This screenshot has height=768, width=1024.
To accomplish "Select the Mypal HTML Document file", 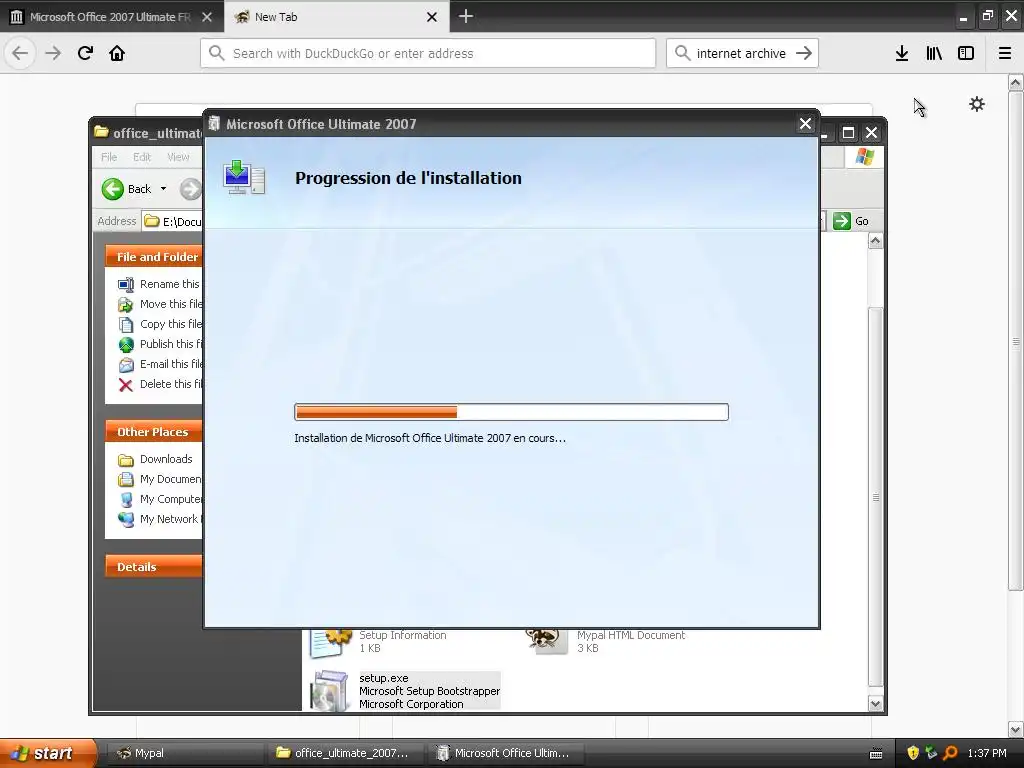I will [x=606, y=641].
